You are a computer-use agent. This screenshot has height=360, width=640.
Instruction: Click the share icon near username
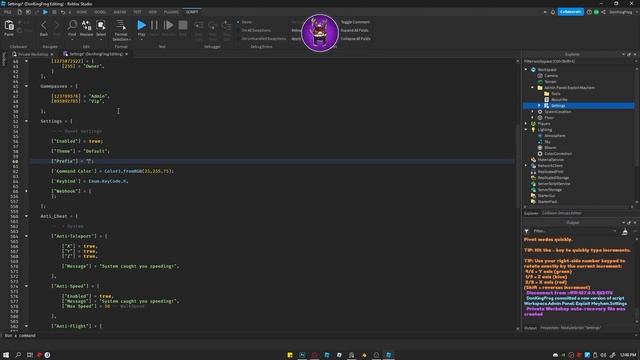(603, 12)
